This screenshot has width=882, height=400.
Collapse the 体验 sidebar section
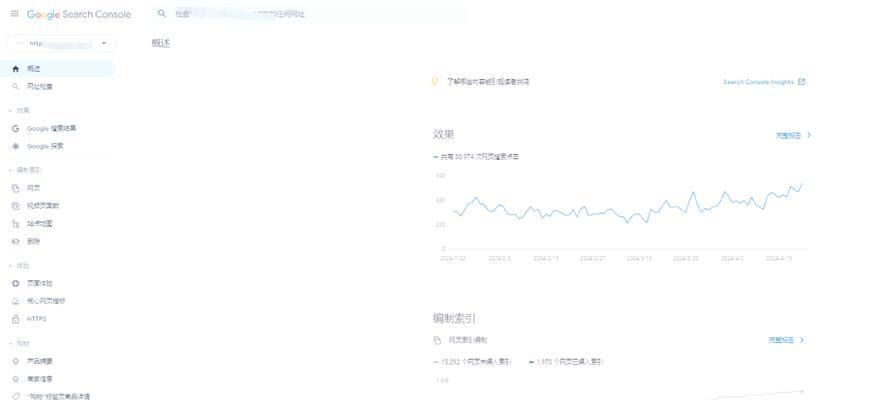tap(20, 266)
